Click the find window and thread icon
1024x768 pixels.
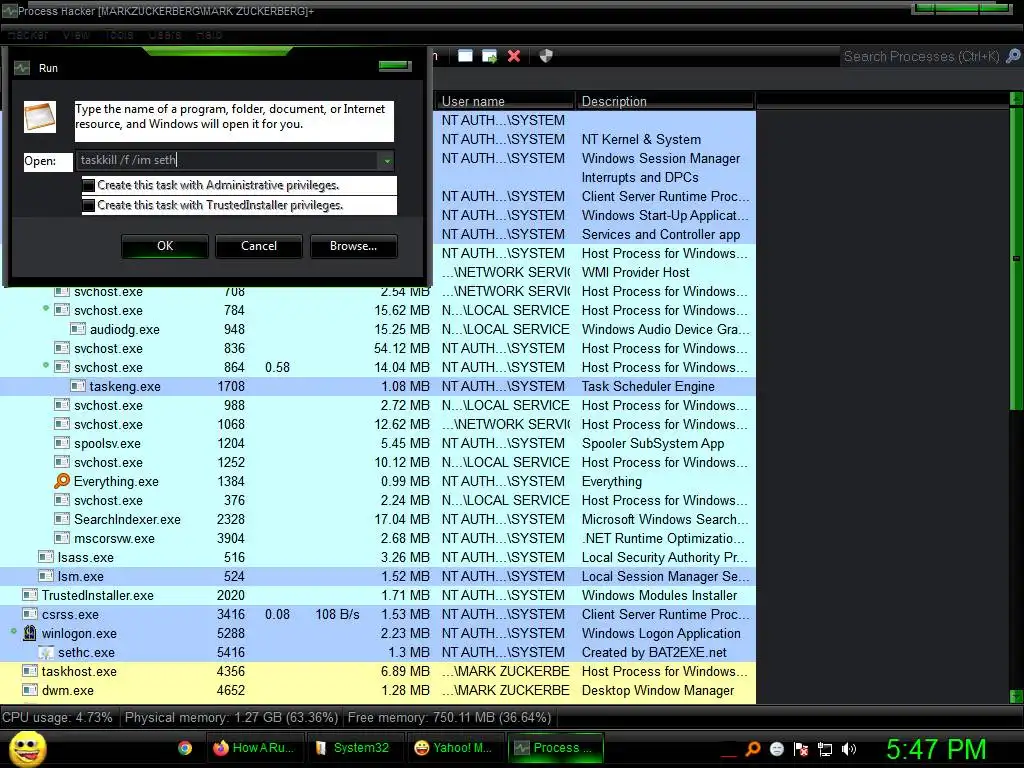[489, 56]
